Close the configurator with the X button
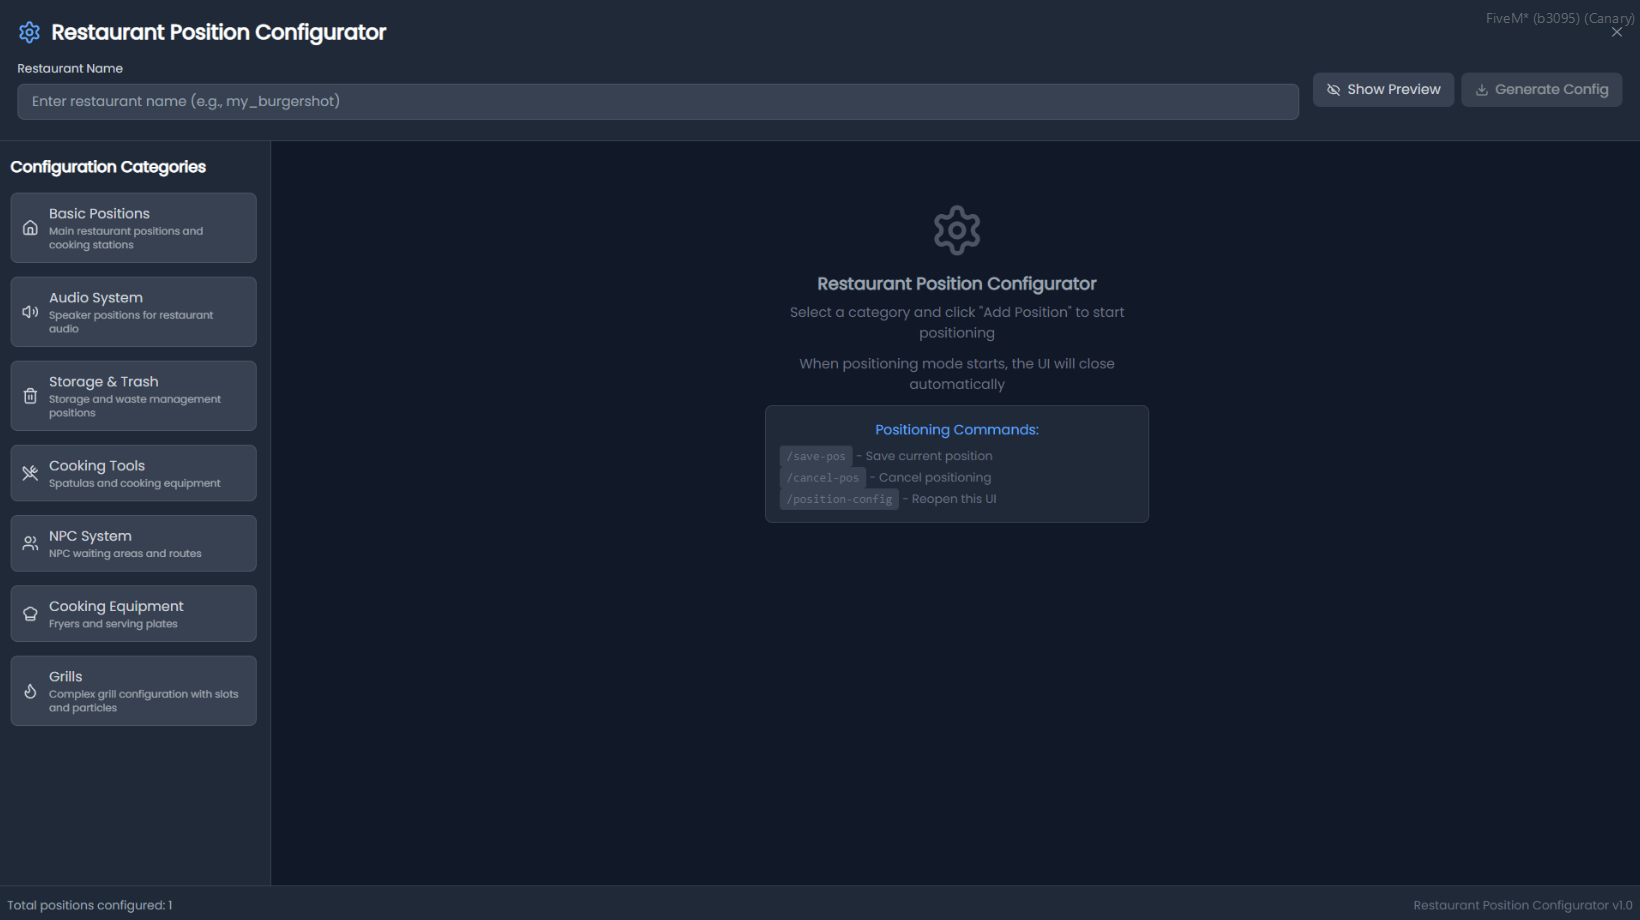Image resolution: width=1640 pixels, height=920 pixels. point(1617,33)
